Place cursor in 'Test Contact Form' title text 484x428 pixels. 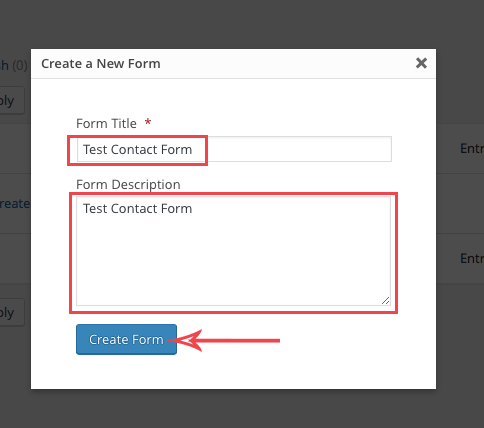tap(137, 150)
